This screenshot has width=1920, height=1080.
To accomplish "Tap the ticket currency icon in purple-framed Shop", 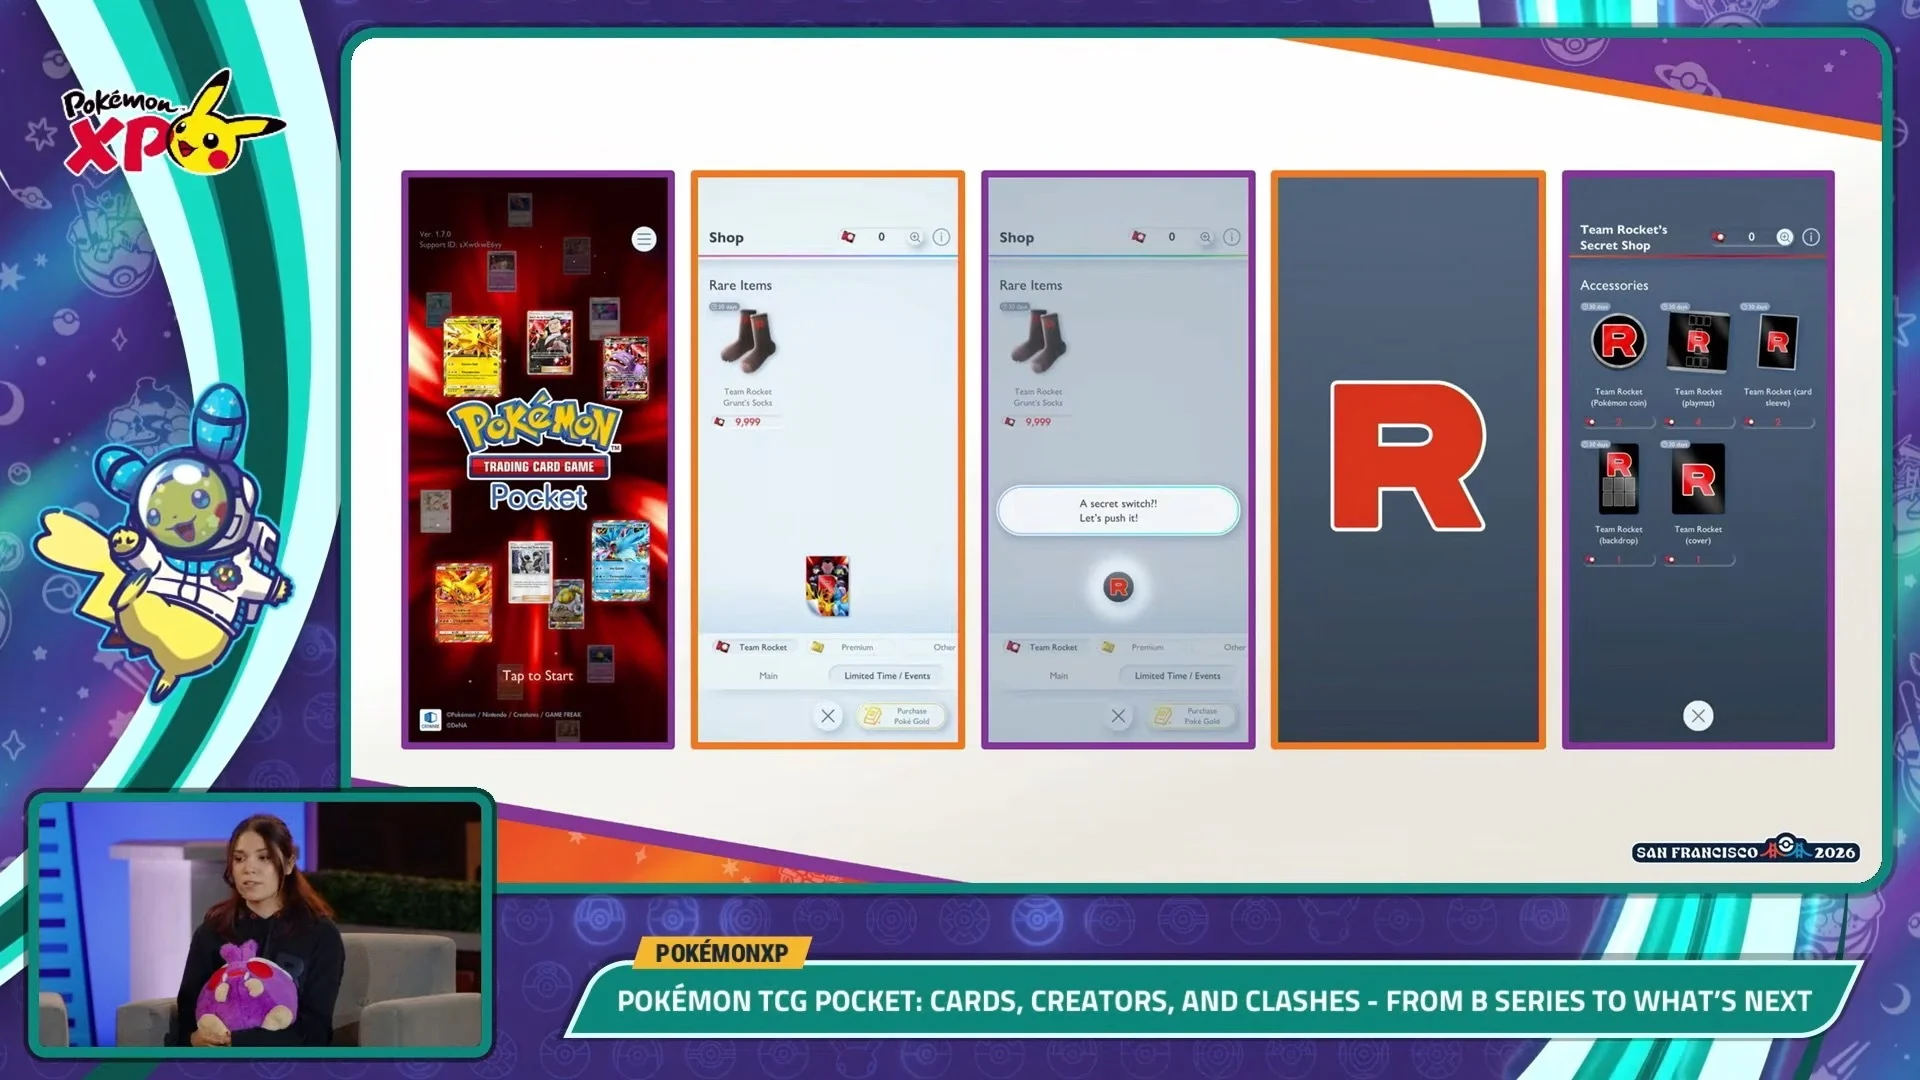I will pos(1138,237).
